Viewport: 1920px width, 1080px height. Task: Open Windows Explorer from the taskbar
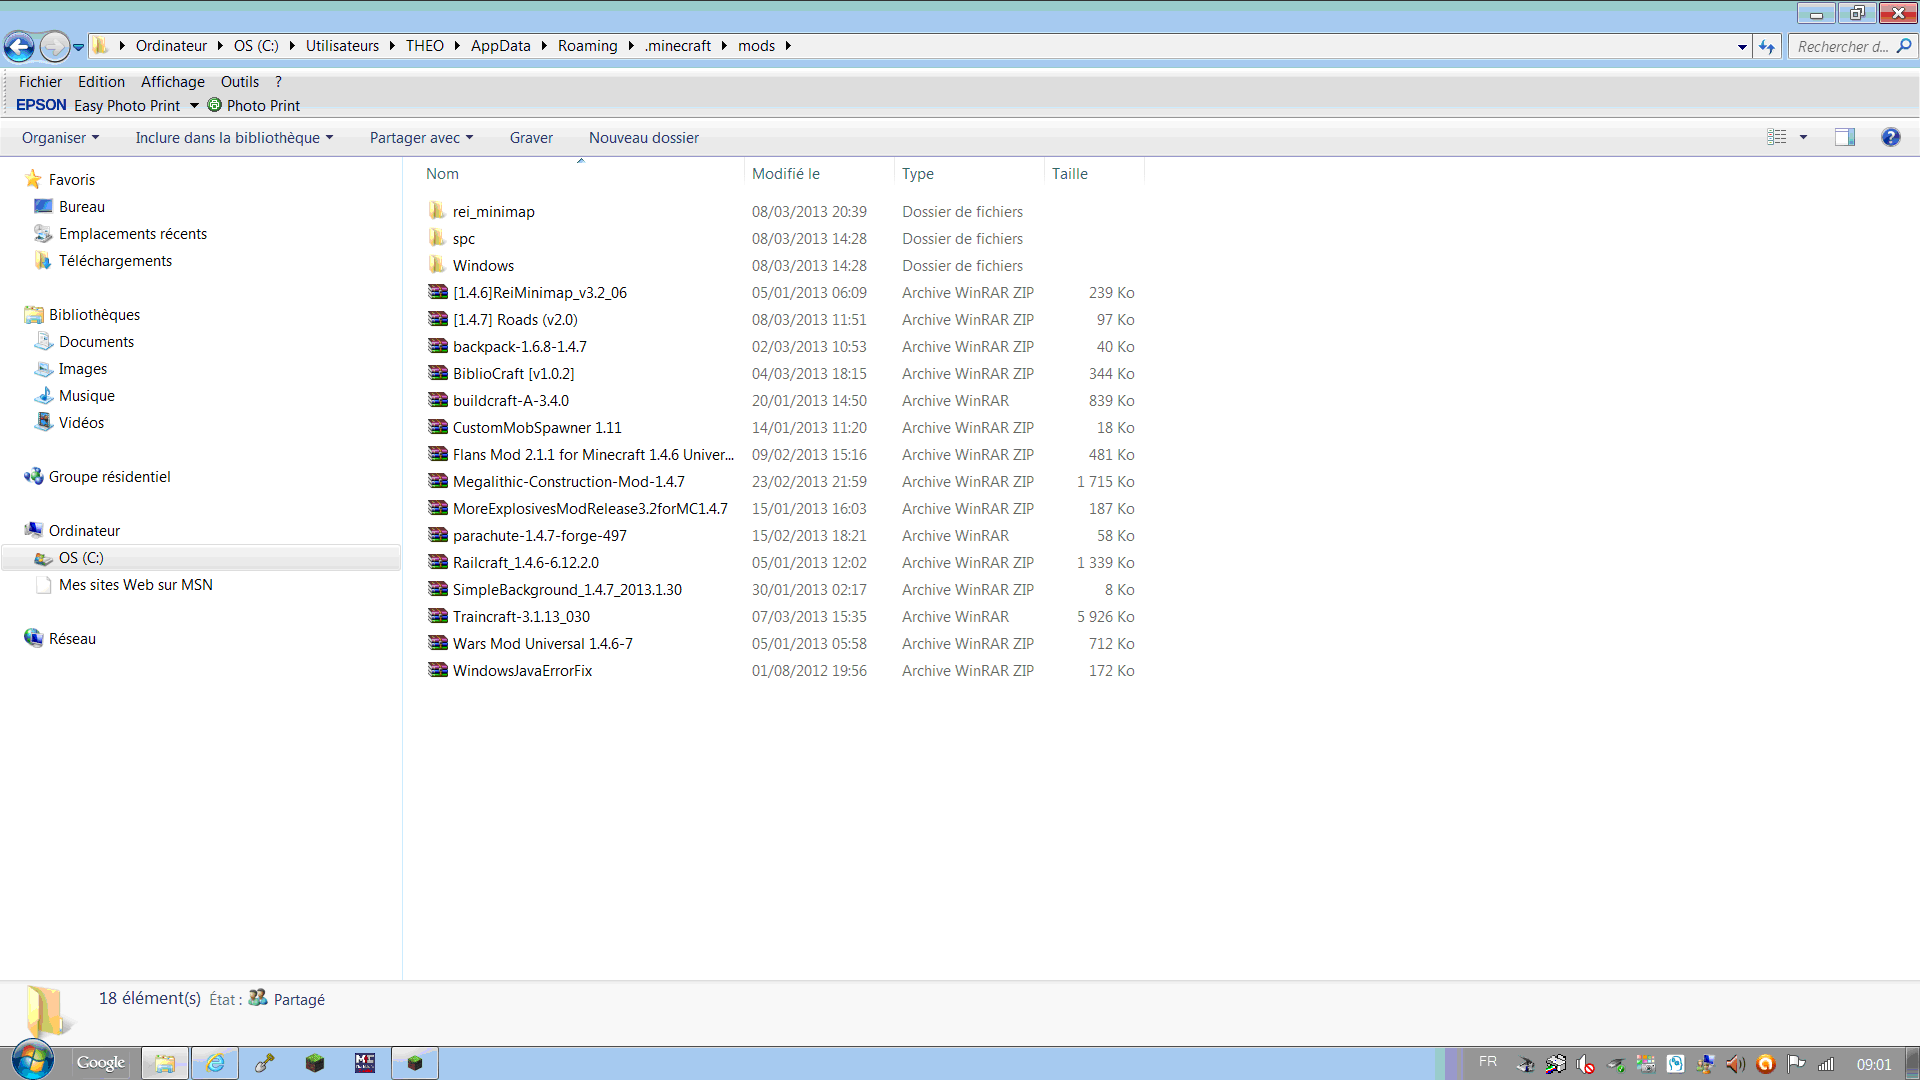(x=165, y=1063)
